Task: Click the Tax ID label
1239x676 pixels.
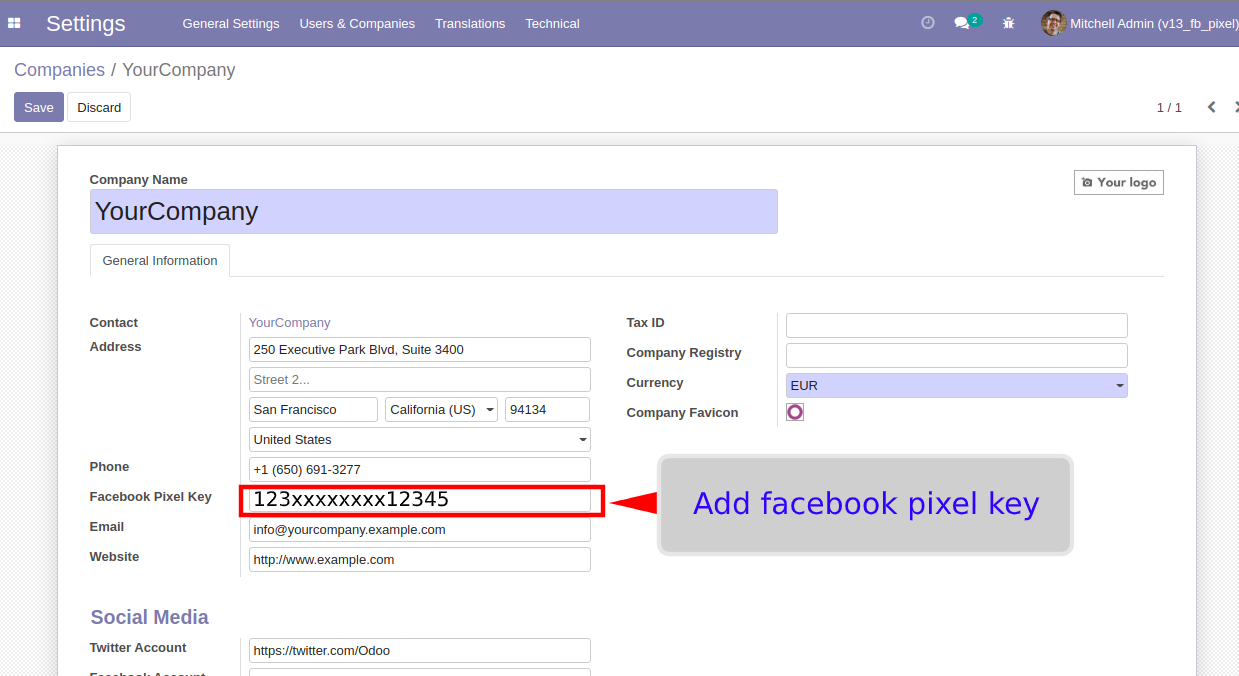Action: pos(646,323)
